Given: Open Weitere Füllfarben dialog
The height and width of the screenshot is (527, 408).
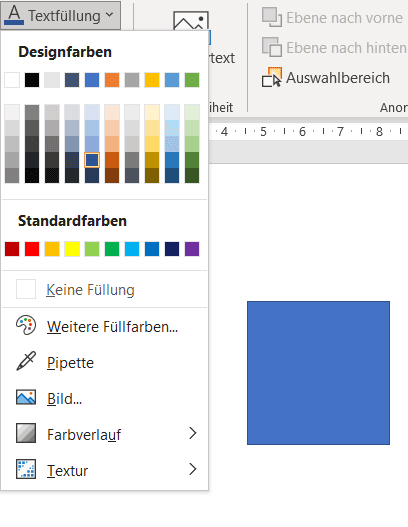Looking at the screenshot, I should 105,326.
